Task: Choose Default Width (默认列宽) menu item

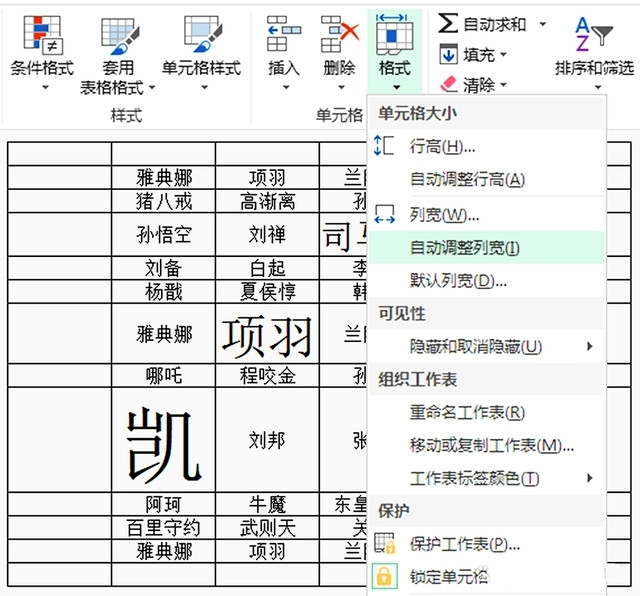Action: point(458,280)
